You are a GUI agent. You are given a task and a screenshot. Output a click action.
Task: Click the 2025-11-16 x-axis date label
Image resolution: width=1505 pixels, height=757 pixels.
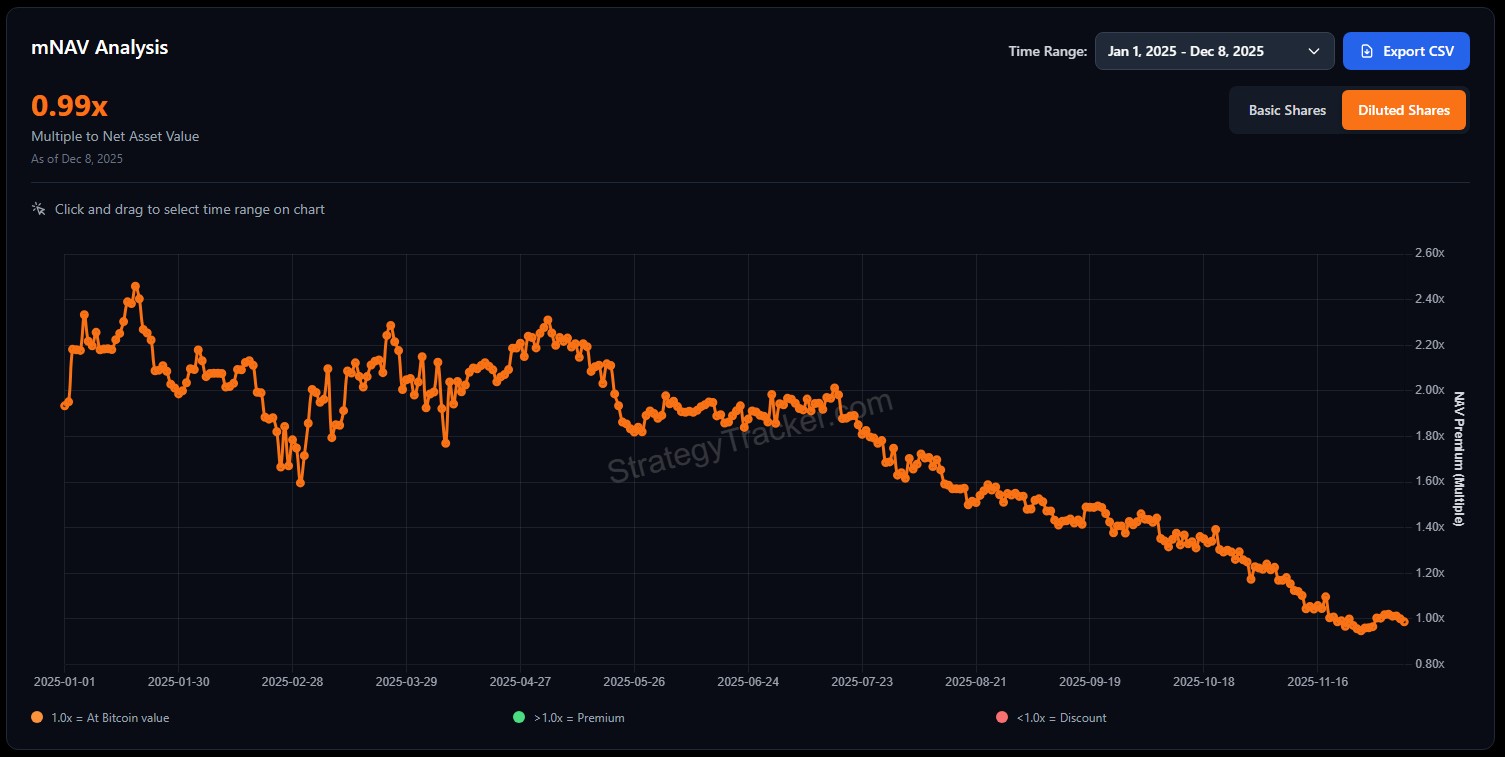pyautogui.click(x=1318, y=682)
